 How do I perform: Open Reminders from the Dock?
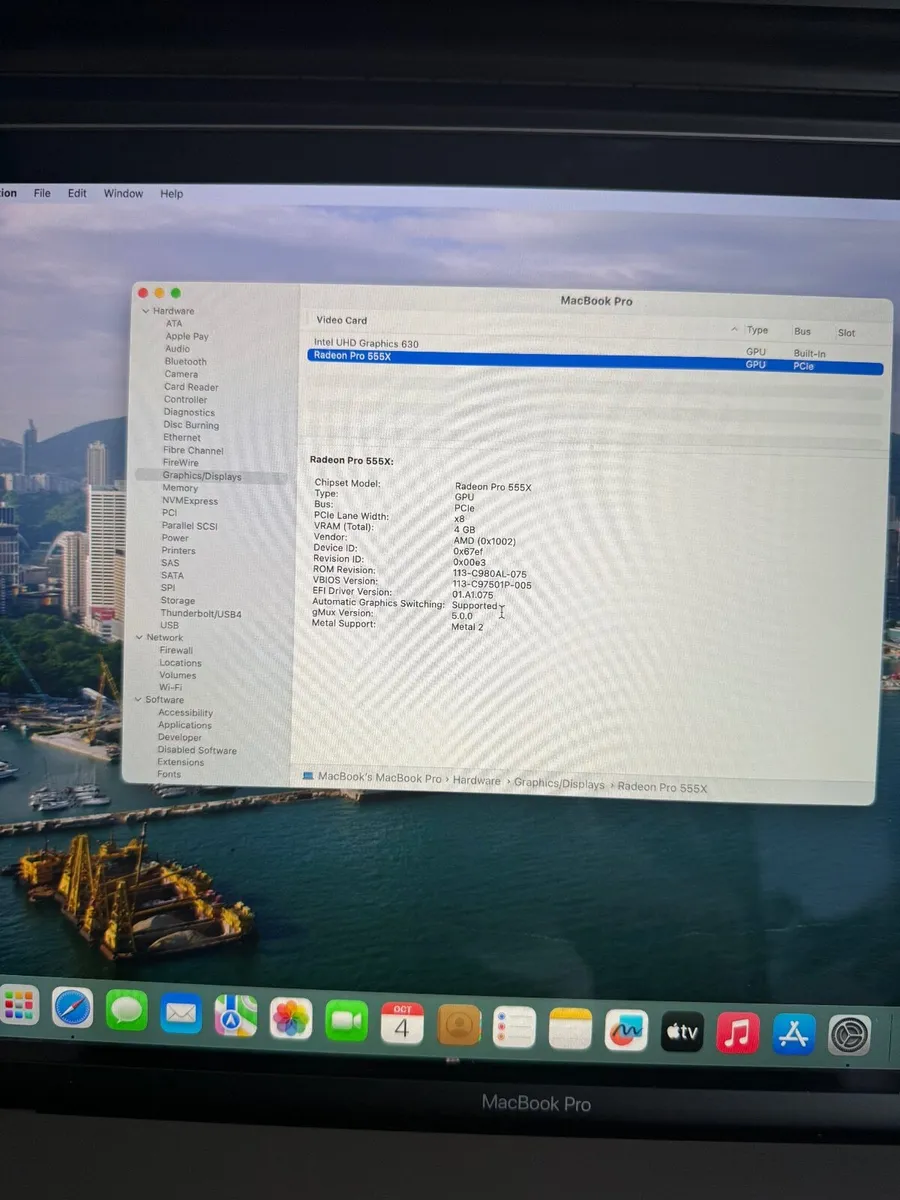[x=515, y=1025]
